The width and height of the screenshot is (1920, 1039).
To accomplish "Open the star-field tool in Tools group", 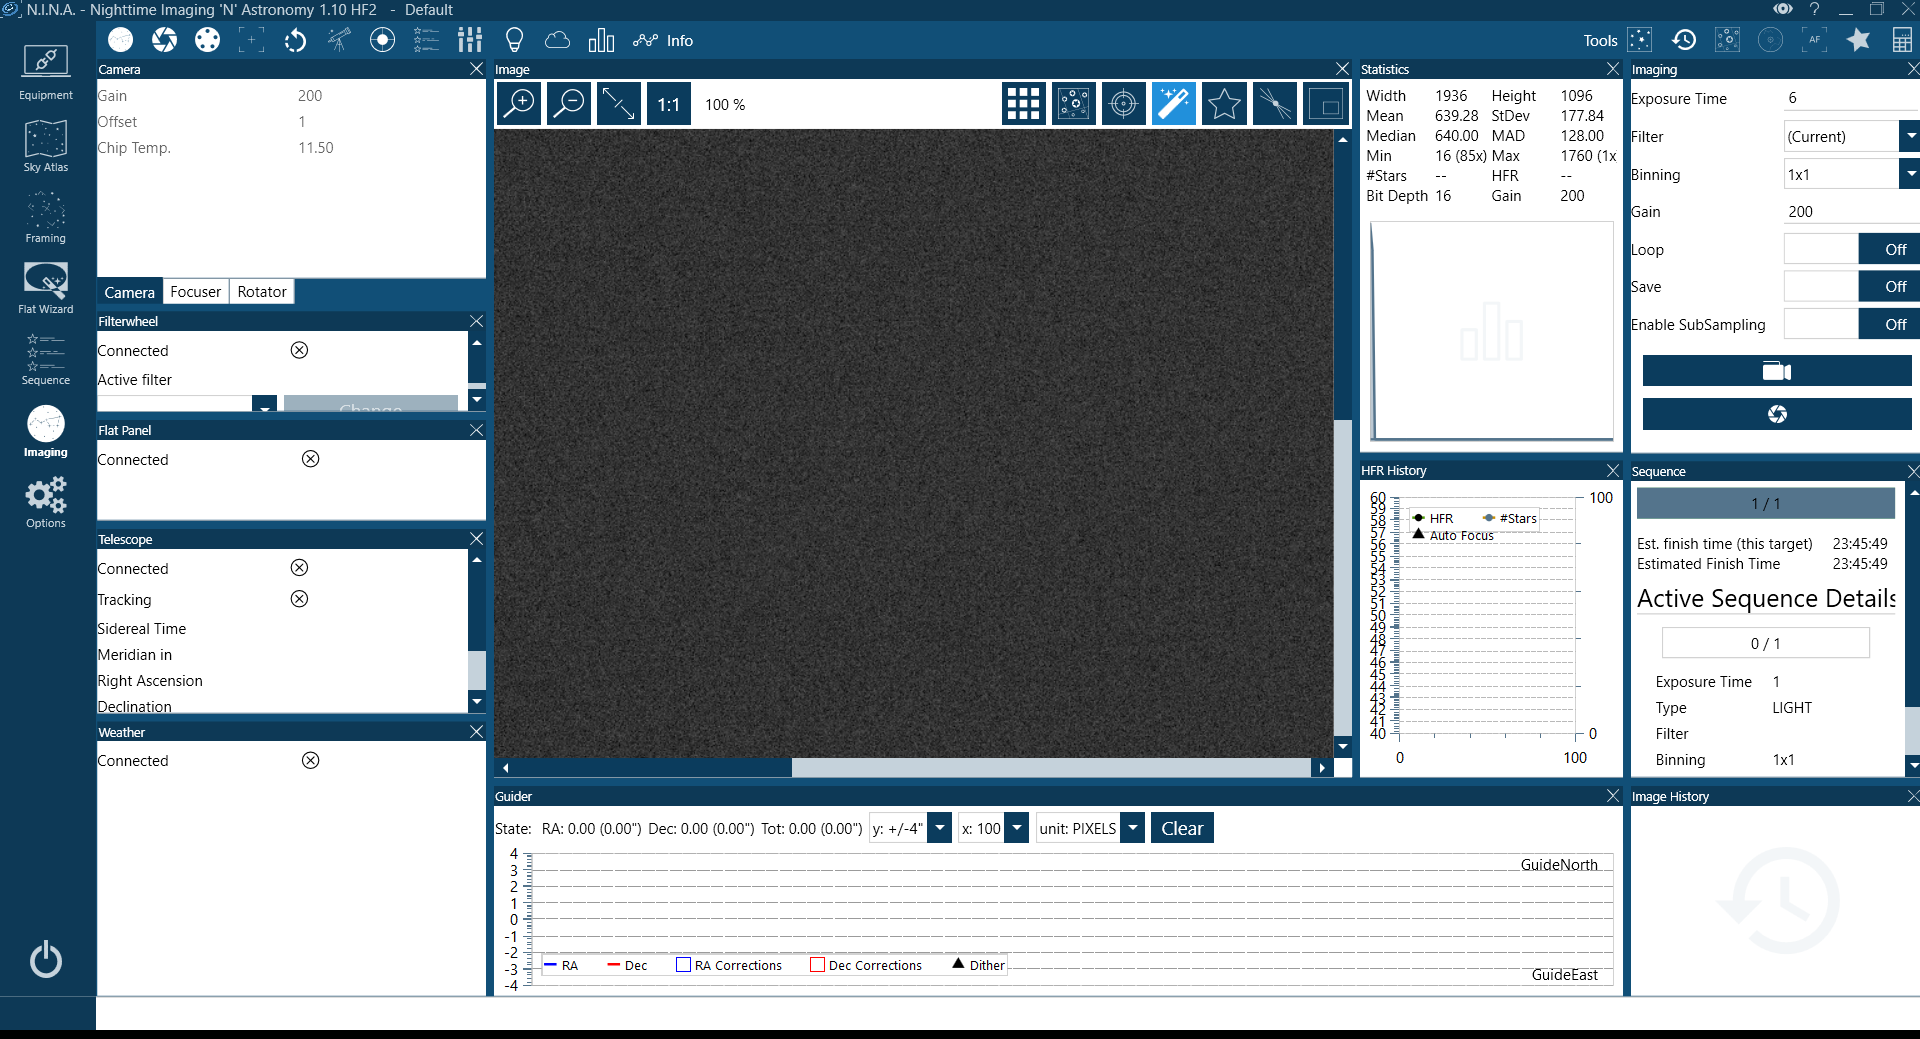I will point(1640,40).
